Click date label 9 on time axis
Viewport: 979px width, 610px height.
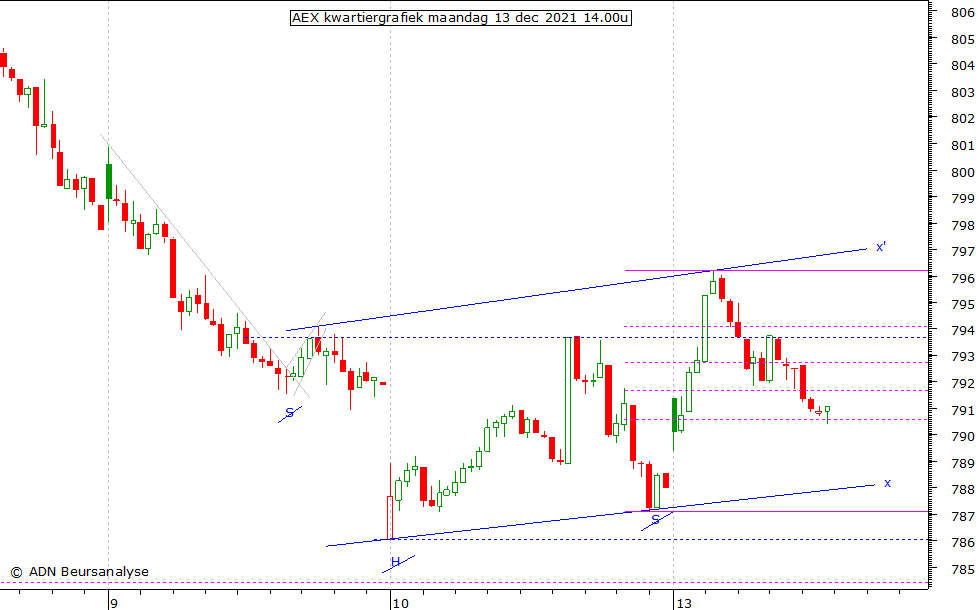tap(114, 603)
